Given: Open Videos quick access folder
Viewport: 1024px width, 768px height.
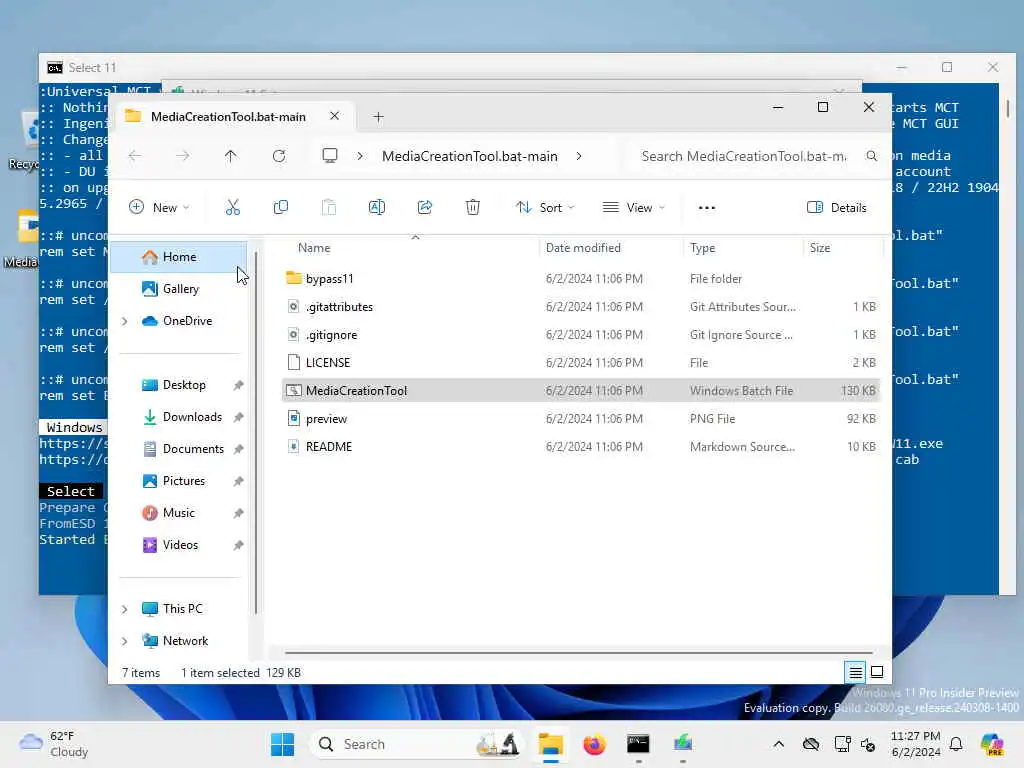Looking at the screenshot, I should [x=180, y=545].
